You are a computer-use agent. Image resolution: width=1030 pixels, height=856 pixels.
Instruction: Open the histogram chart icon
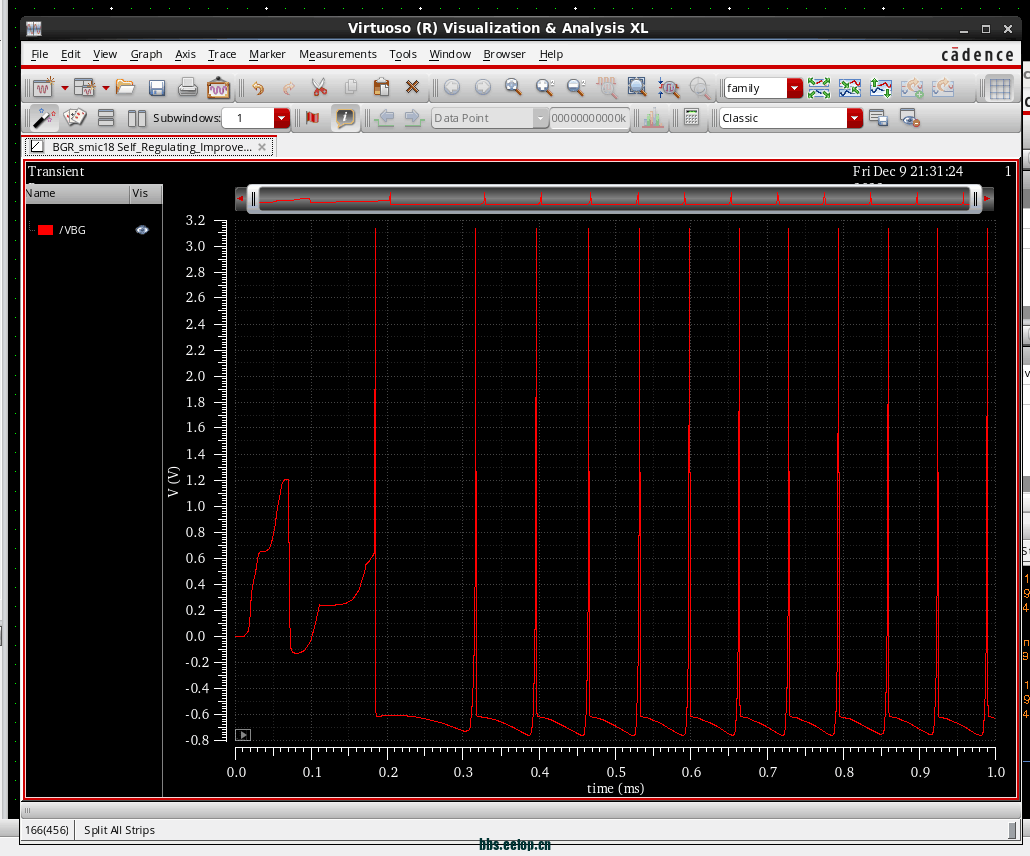click(652, 118)
